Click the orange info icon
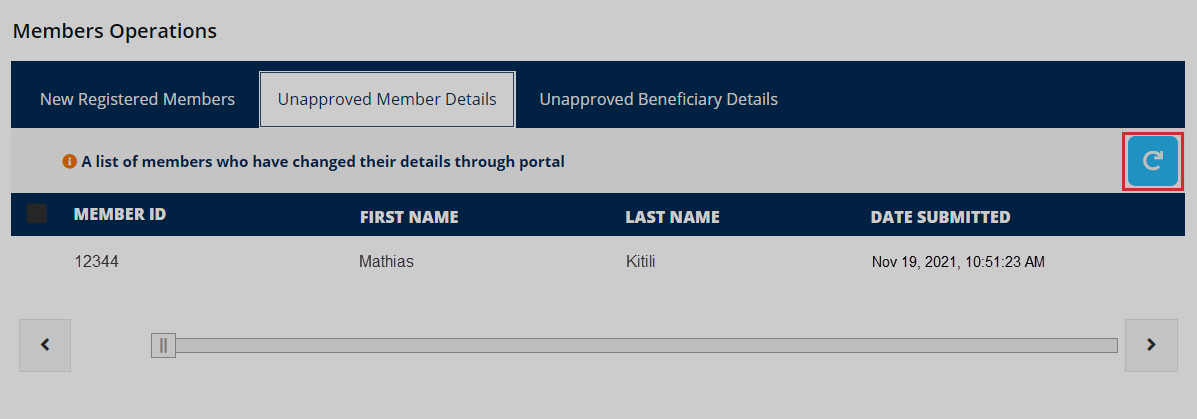Image resolution: width=1197 pixels, height=419 pixels. (x=69, y=161)
